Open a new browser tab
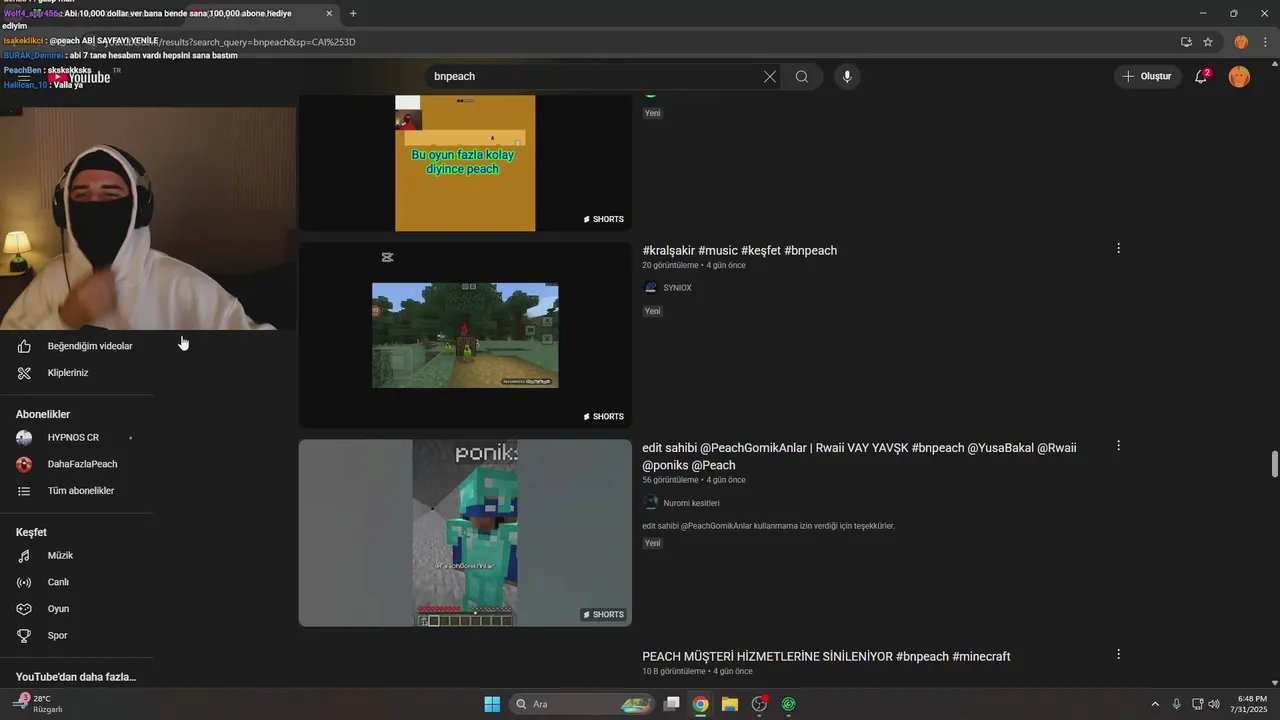The height and width of the screenshot is (720, 1280). coord(353,13)
